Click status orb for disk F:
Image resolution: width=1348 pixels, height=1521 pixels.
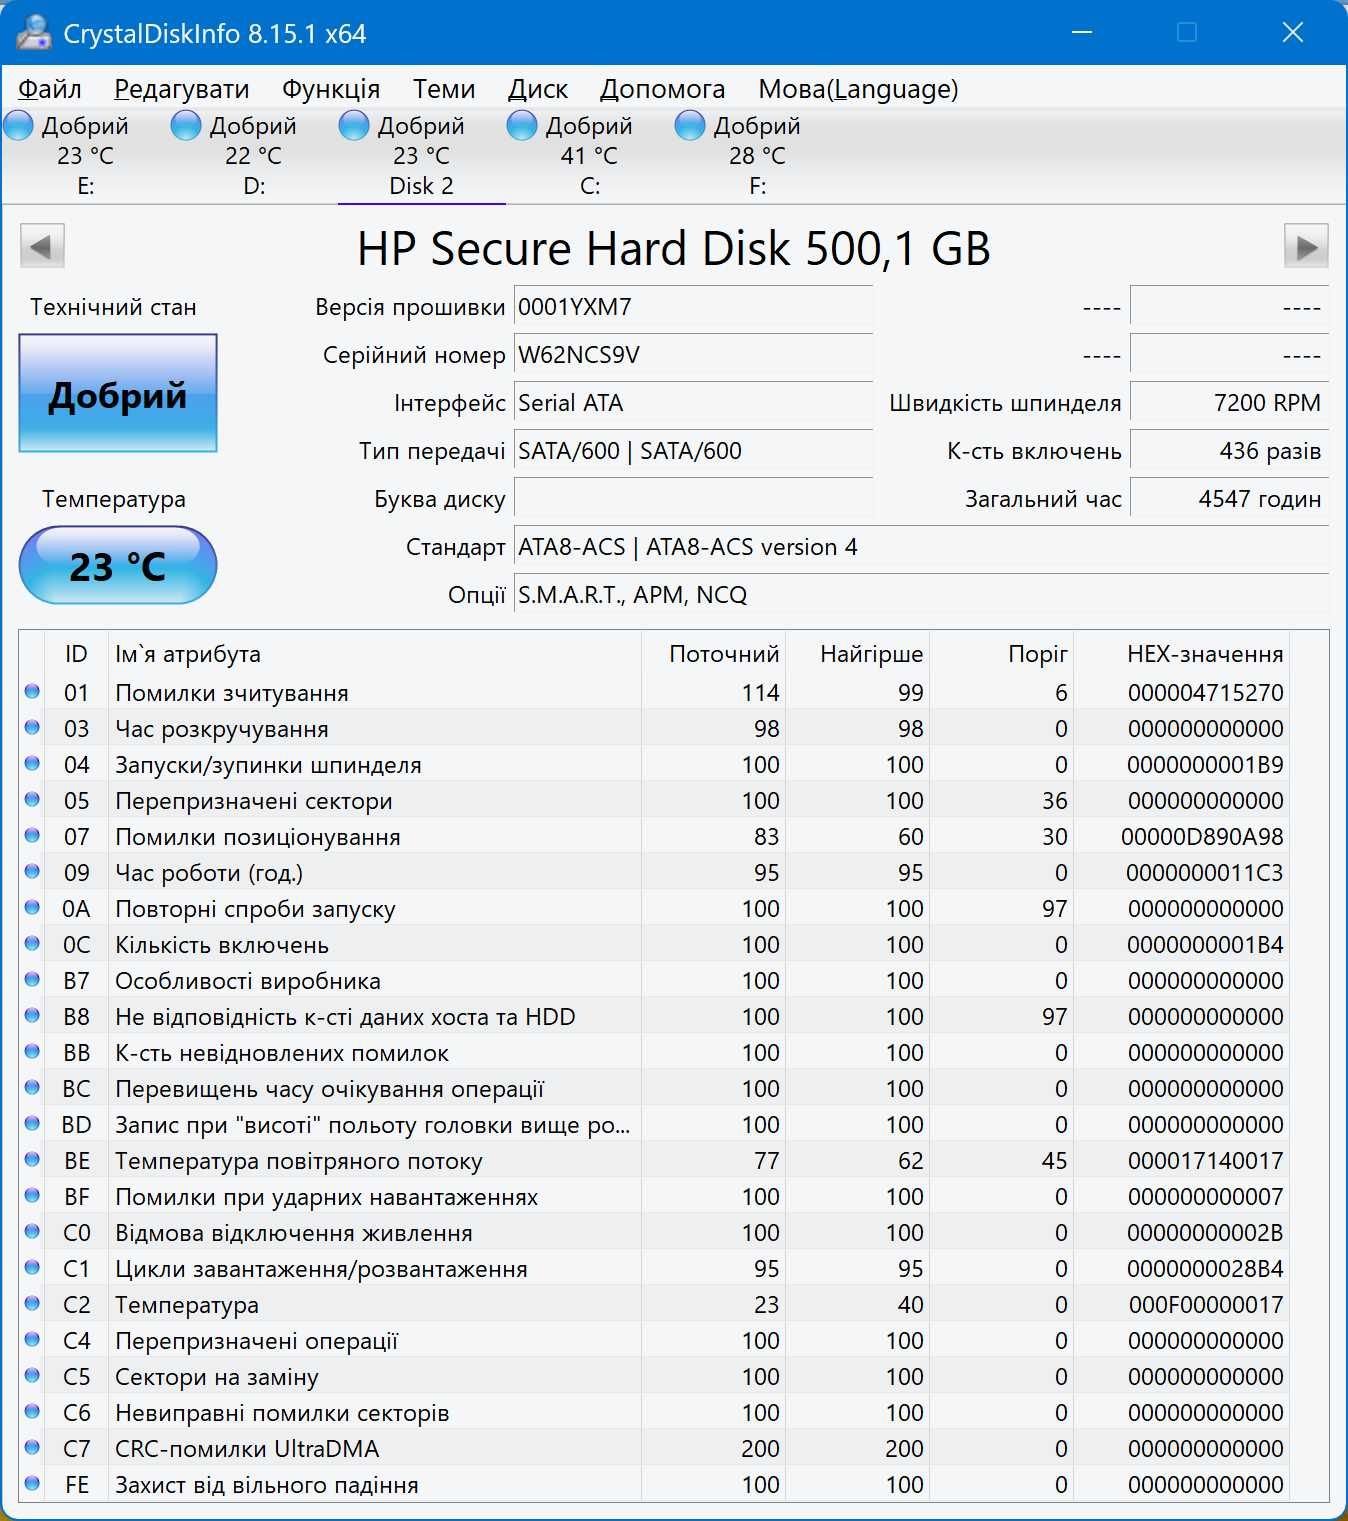tap(690, 126)
